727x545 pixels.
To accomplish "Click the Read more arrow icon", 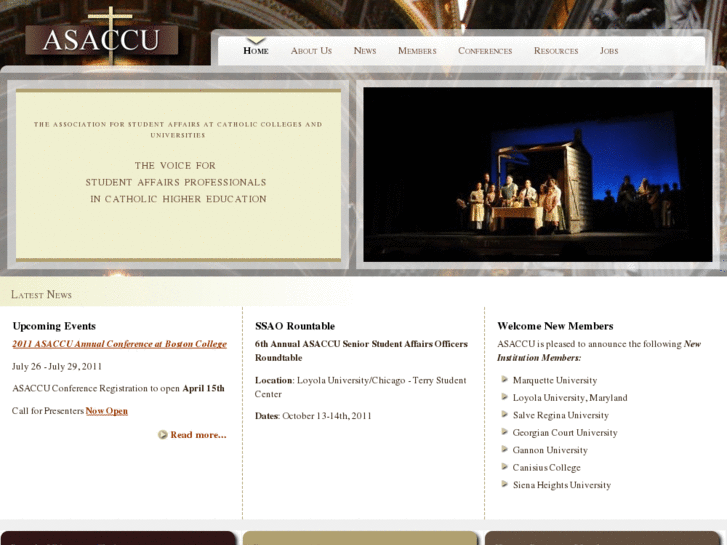I will coord(162,435).
